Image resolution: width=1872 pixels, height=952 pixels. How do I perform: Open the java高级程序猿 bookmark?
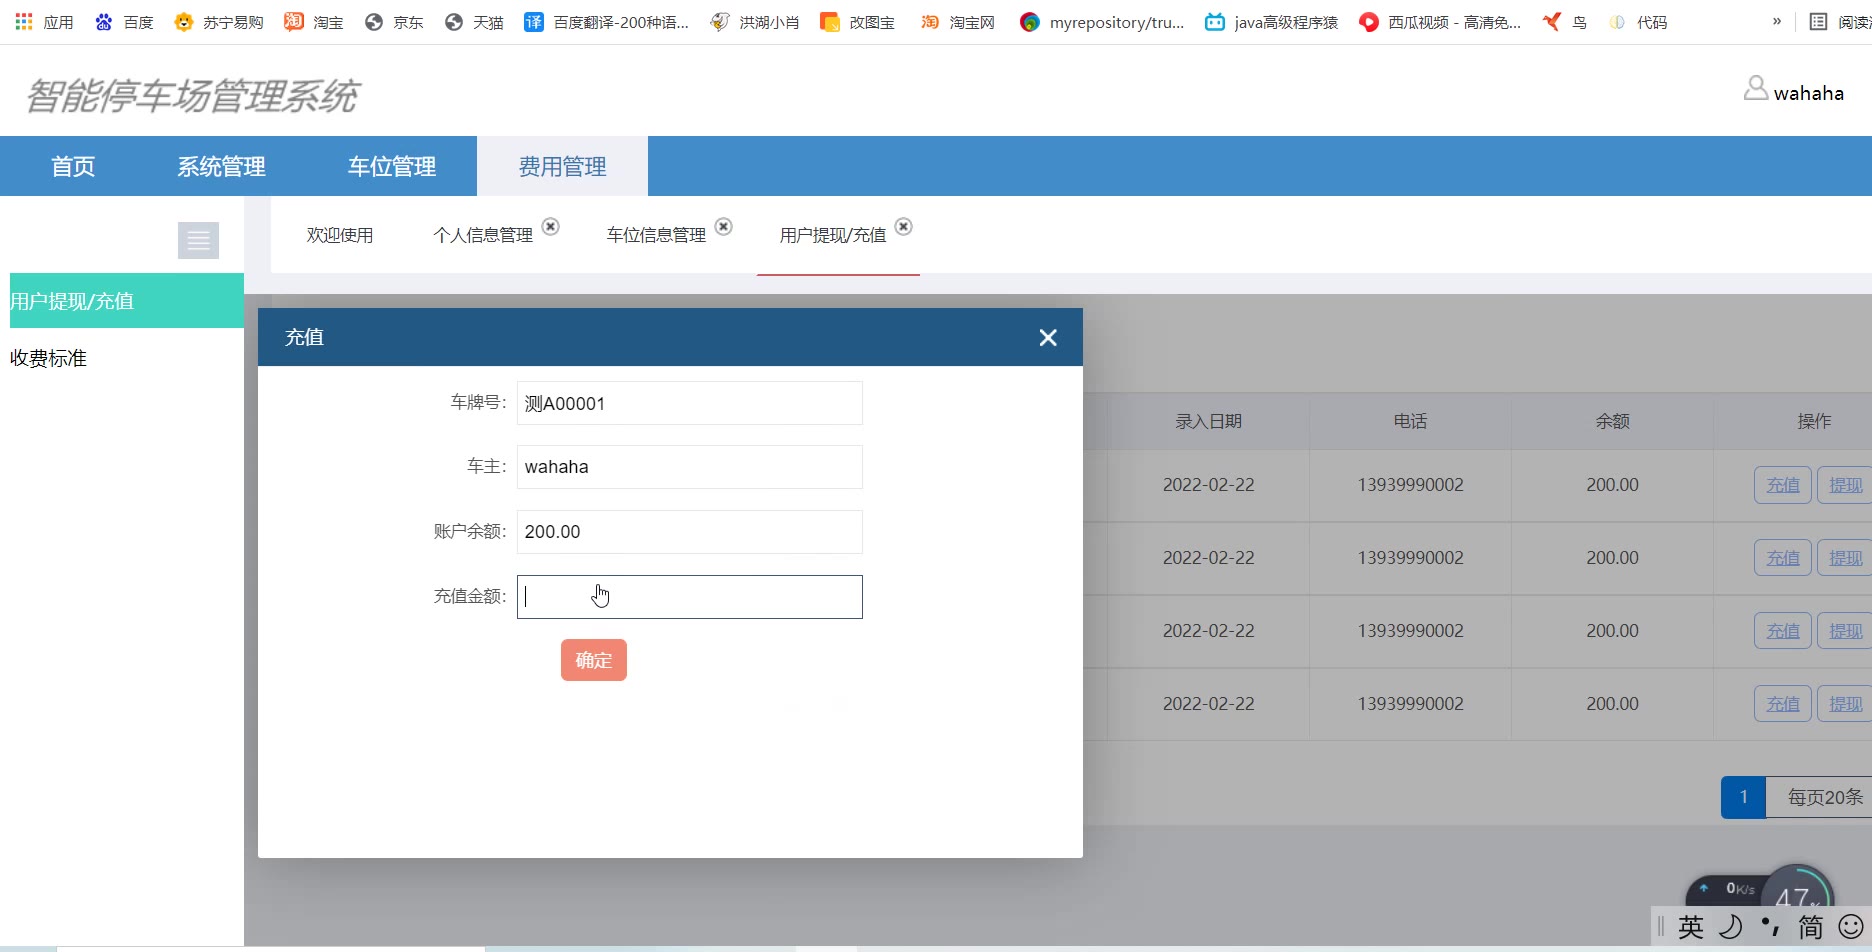tap(1271, 22)
